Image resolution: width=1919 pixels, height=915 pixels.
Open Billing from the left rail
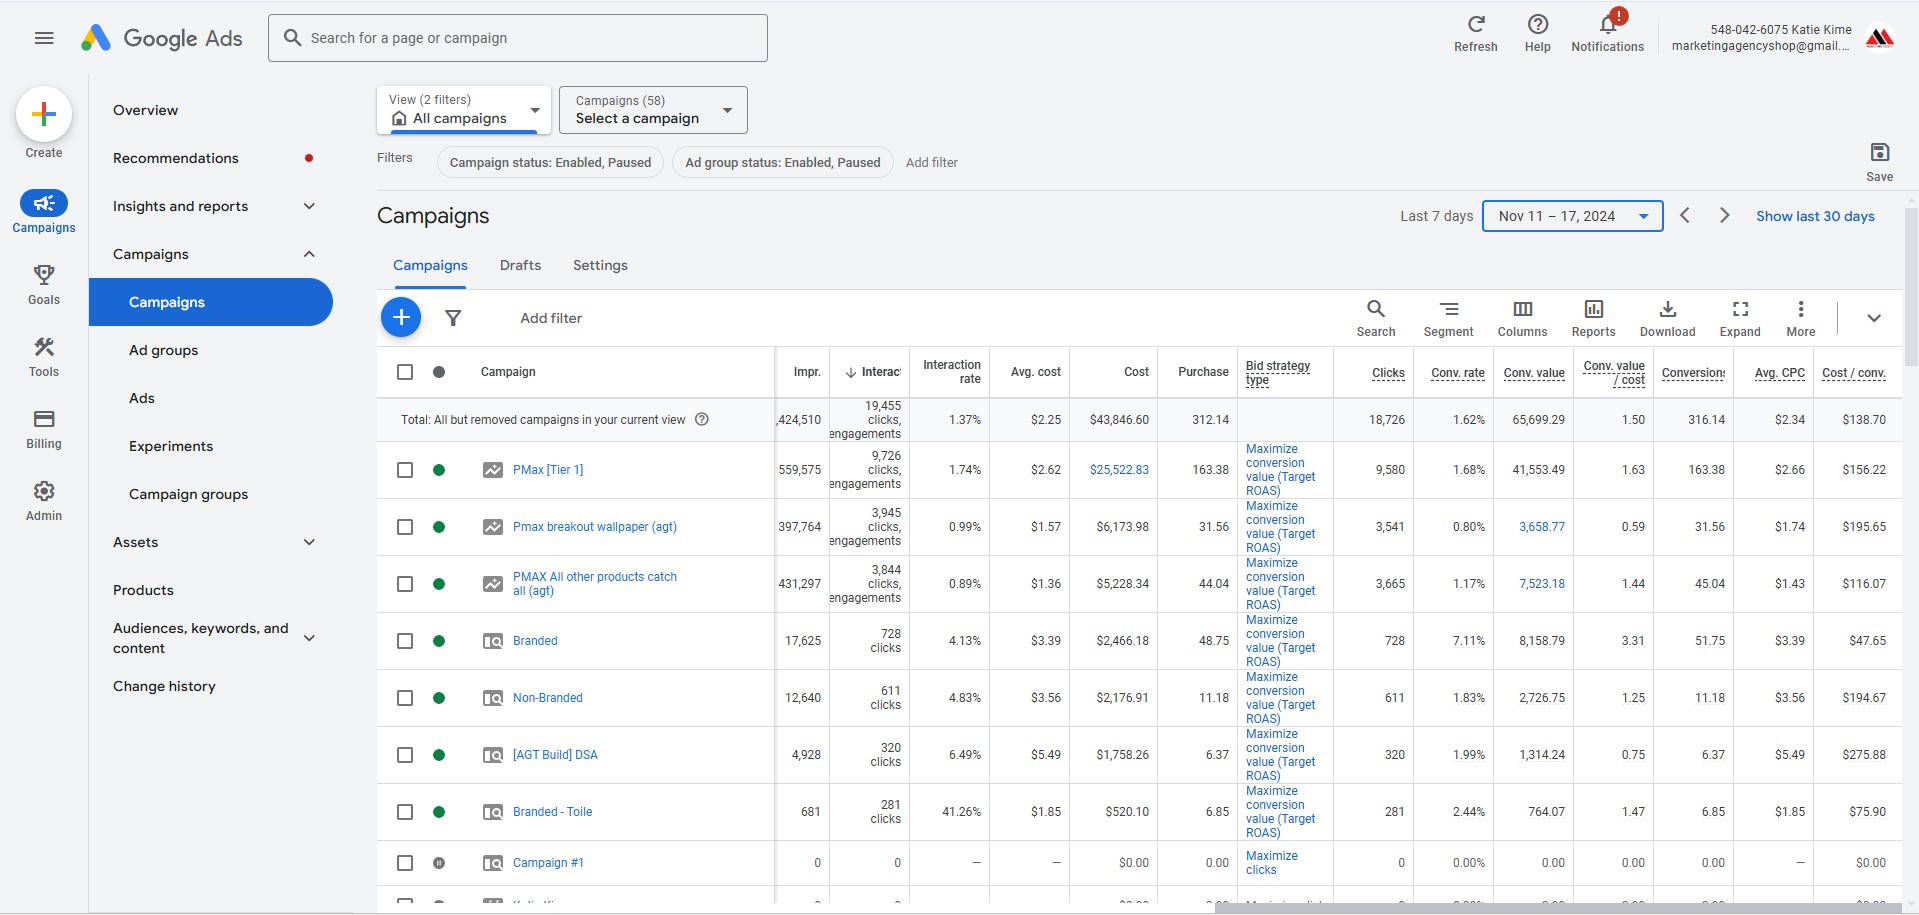tap(44, 420)
